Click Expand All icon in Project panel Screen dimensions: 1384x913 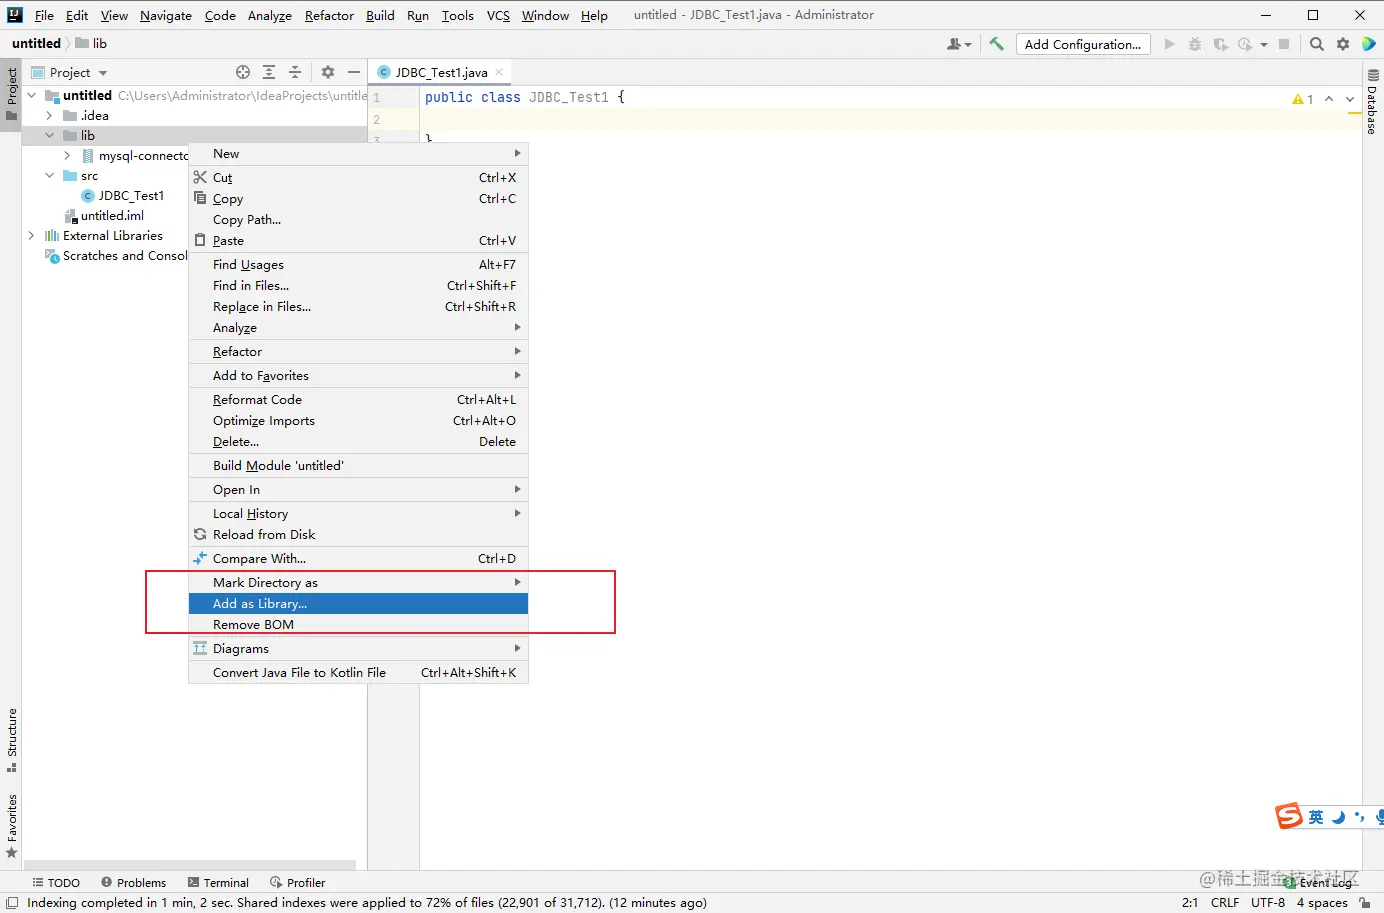[x=269, y=72]
